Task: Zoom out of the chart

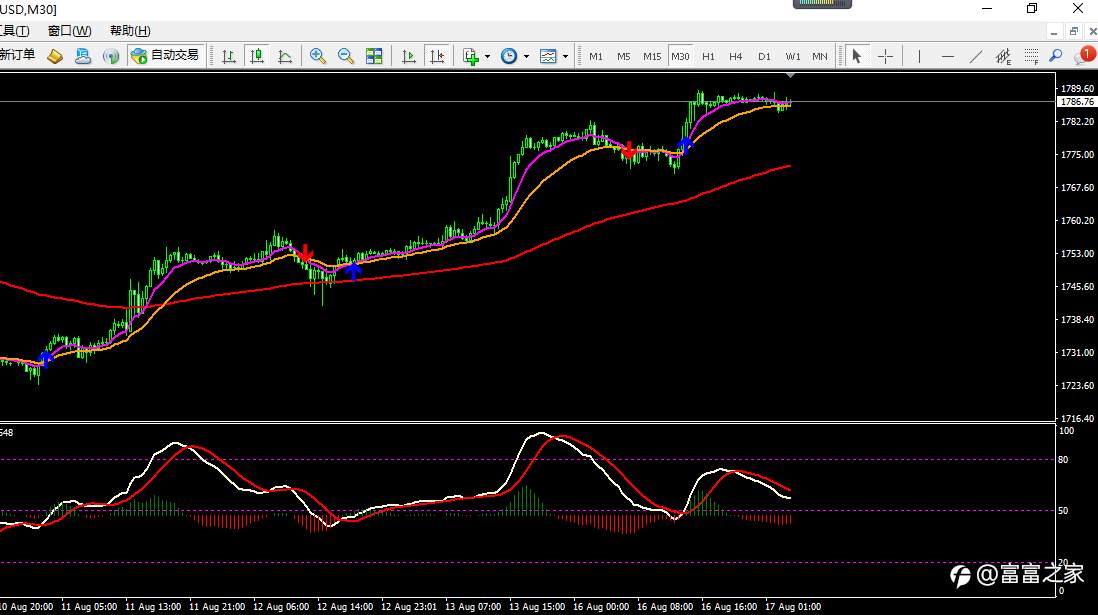Action: [x=346, y=56]
